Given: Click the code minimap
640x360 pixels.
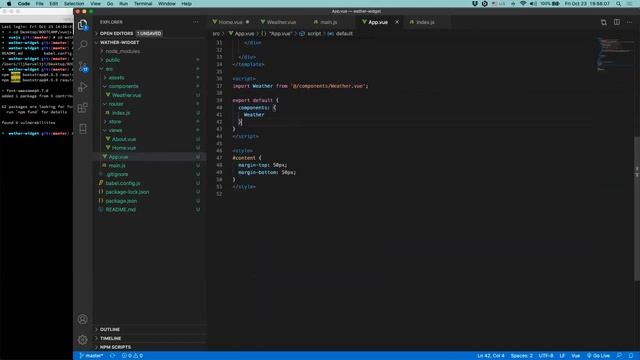Looking at the screenshot, I should (x=614, y=55).
